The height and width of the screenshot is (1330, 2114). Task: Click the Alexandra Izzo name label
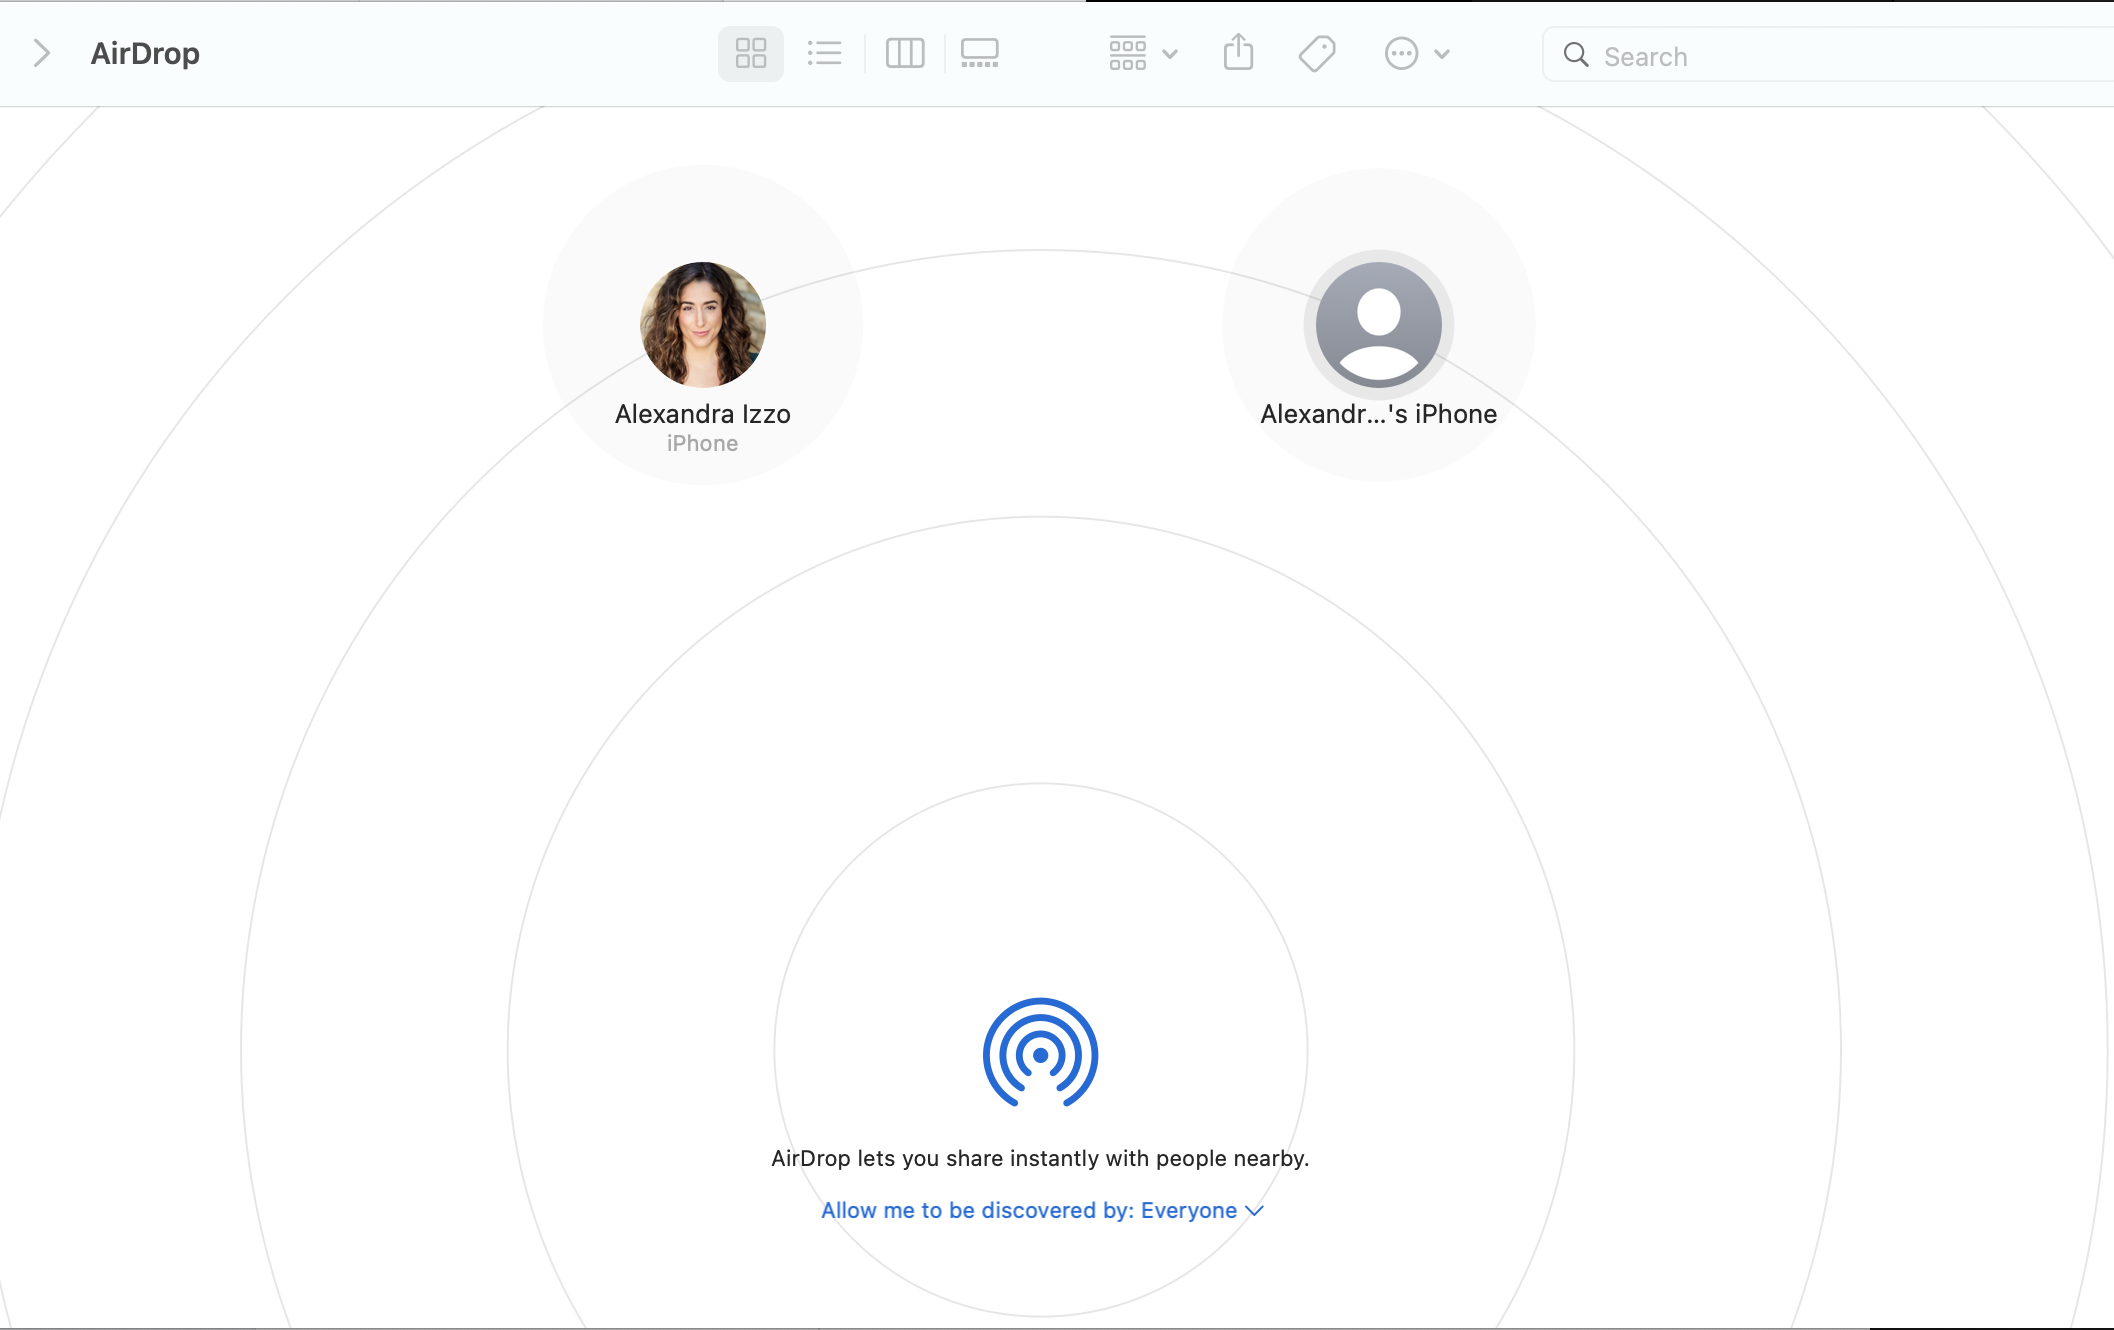click(x=703, y=414)
